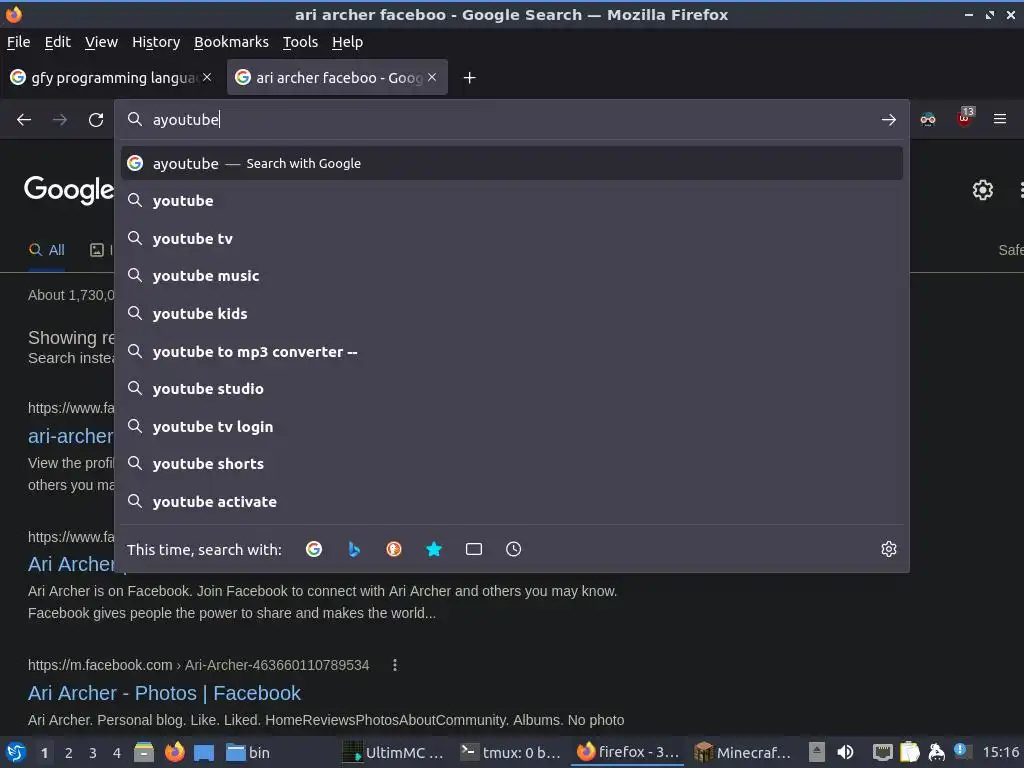The image size is (1024, 768).
Task: Open the Tools menu
Action: 300,42
